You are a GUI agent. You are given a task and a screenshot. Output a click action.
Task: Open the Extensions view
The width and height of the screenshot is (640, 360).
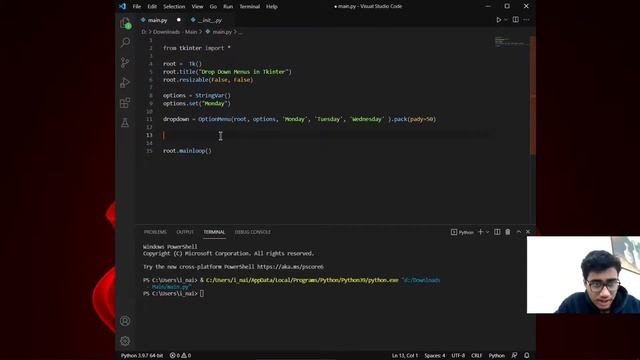[125, 102]
